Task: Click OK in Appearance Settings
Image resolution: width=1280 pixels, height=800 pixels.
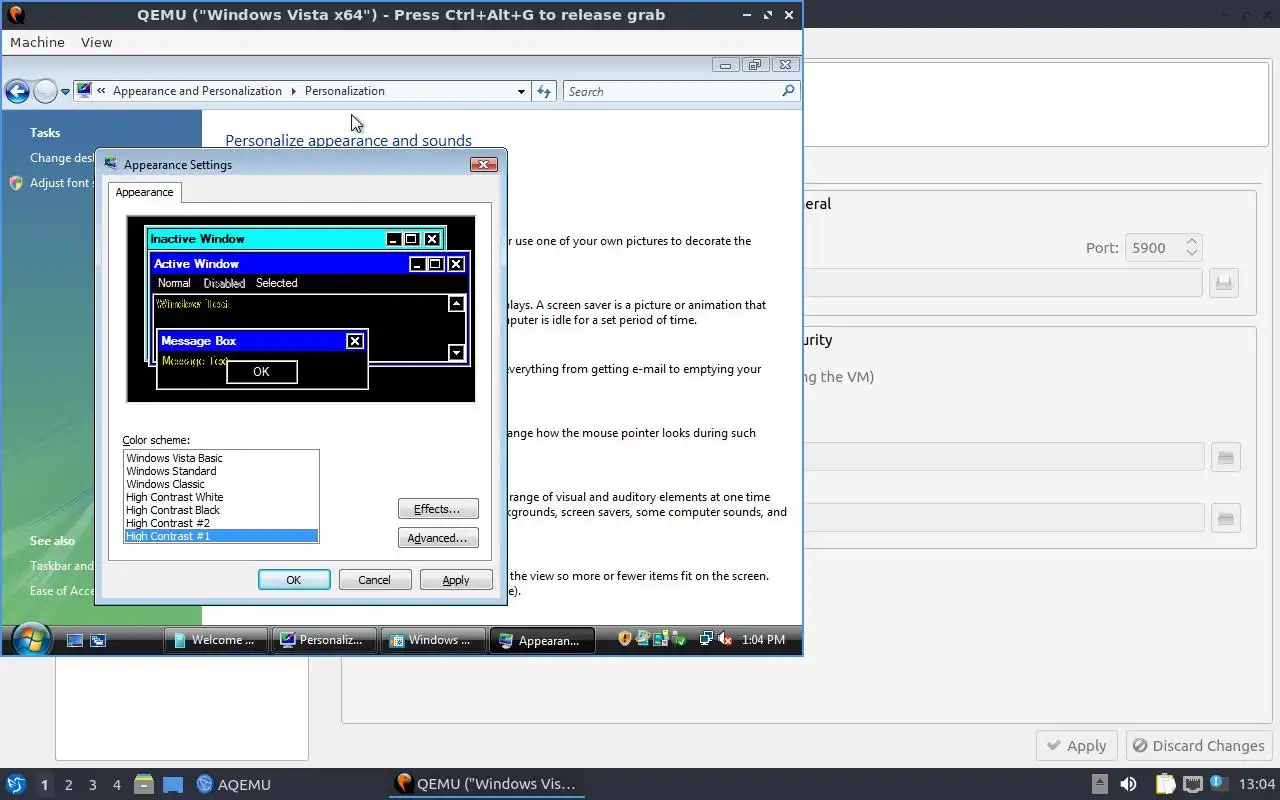Action: (294, 580)
